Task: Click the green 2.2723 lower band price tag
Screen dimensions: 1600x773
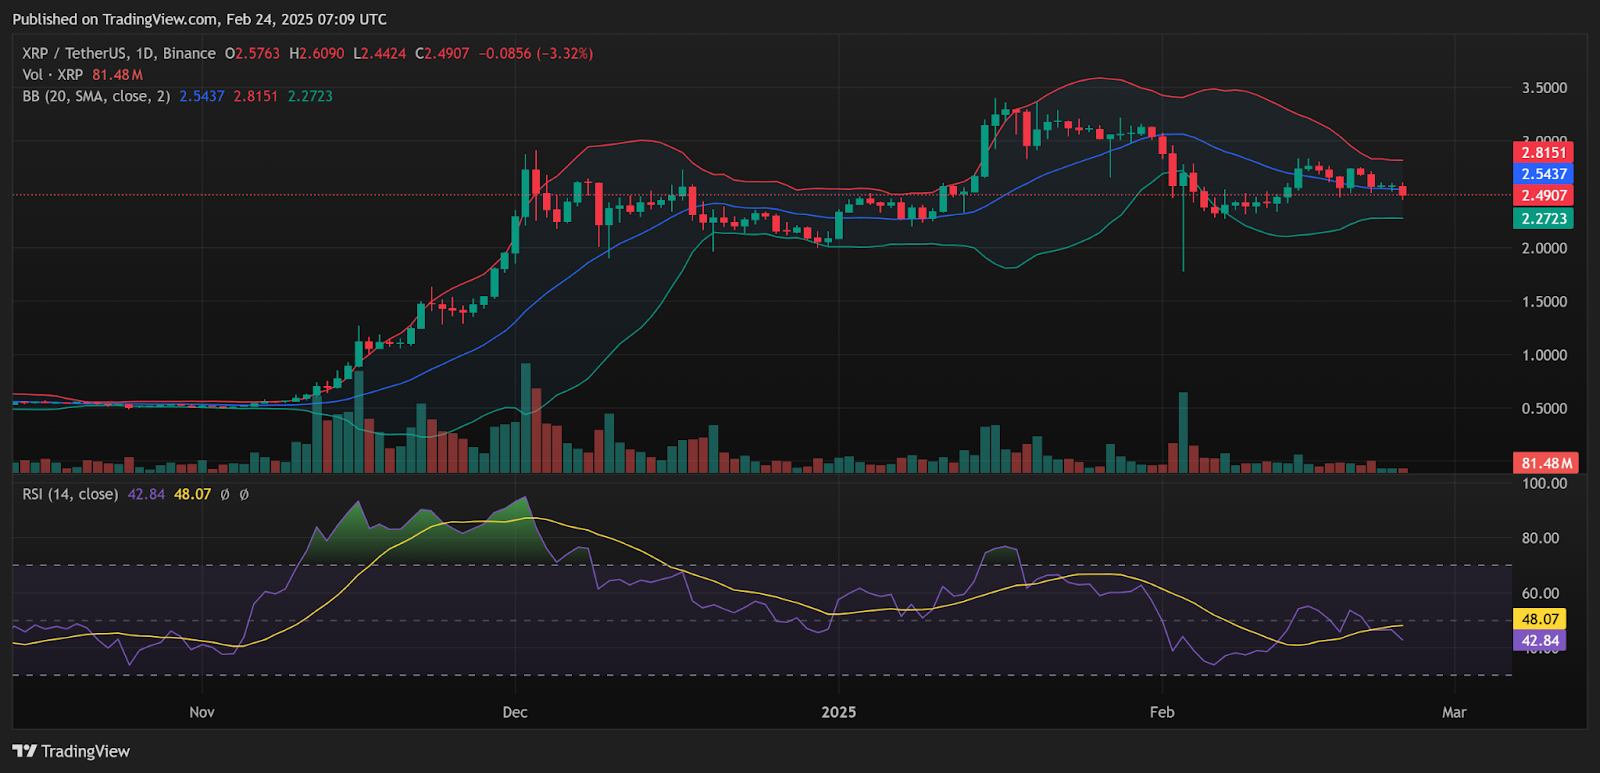Action: [1543, 218]
